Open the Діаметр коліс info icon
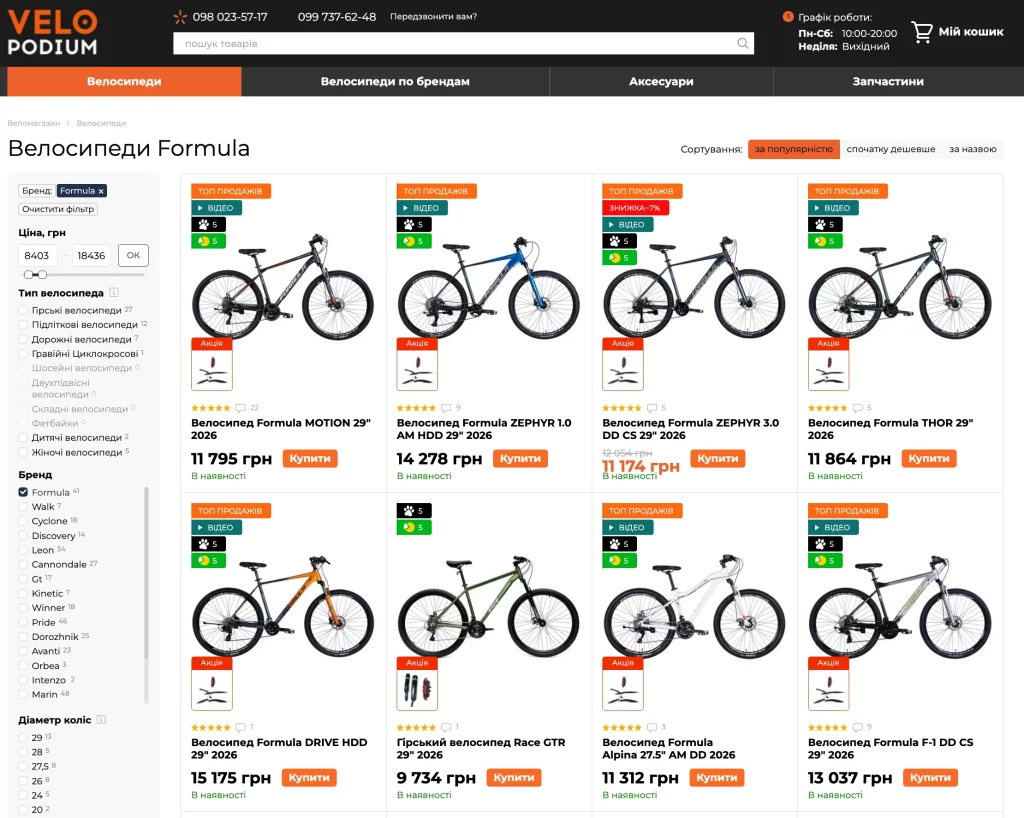Screen dimensions: 1024x818 (101, 719)
